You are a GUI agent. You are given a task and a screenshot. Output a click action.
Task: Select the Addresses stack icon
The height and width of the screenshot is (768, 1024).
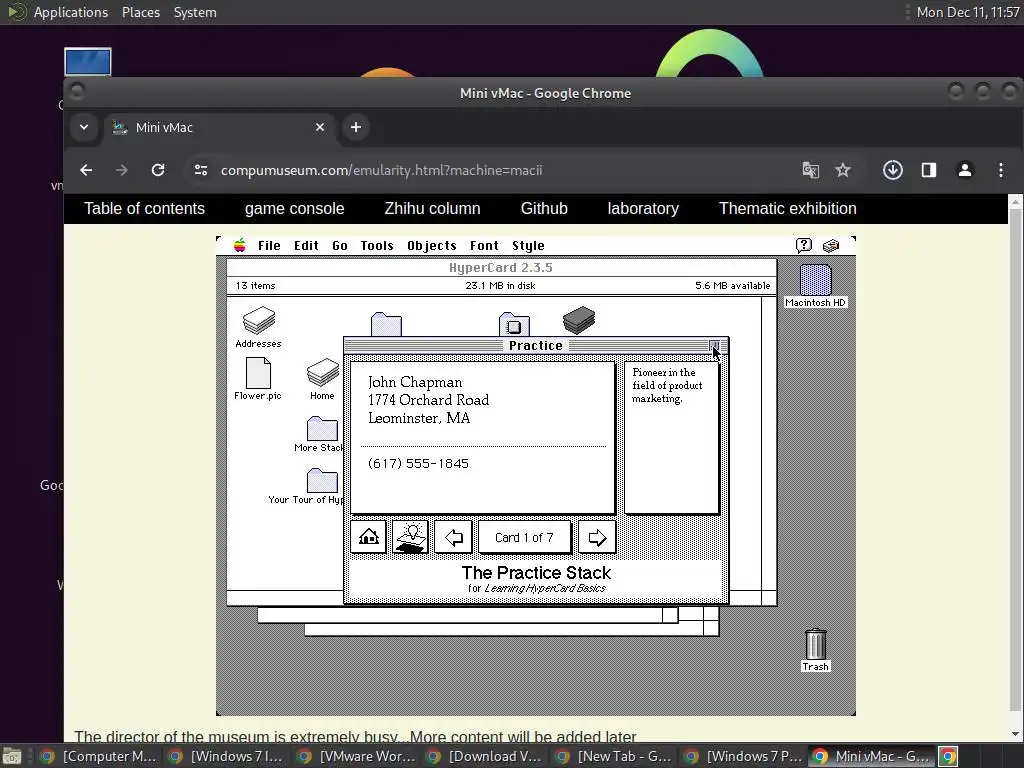[258, 327]
